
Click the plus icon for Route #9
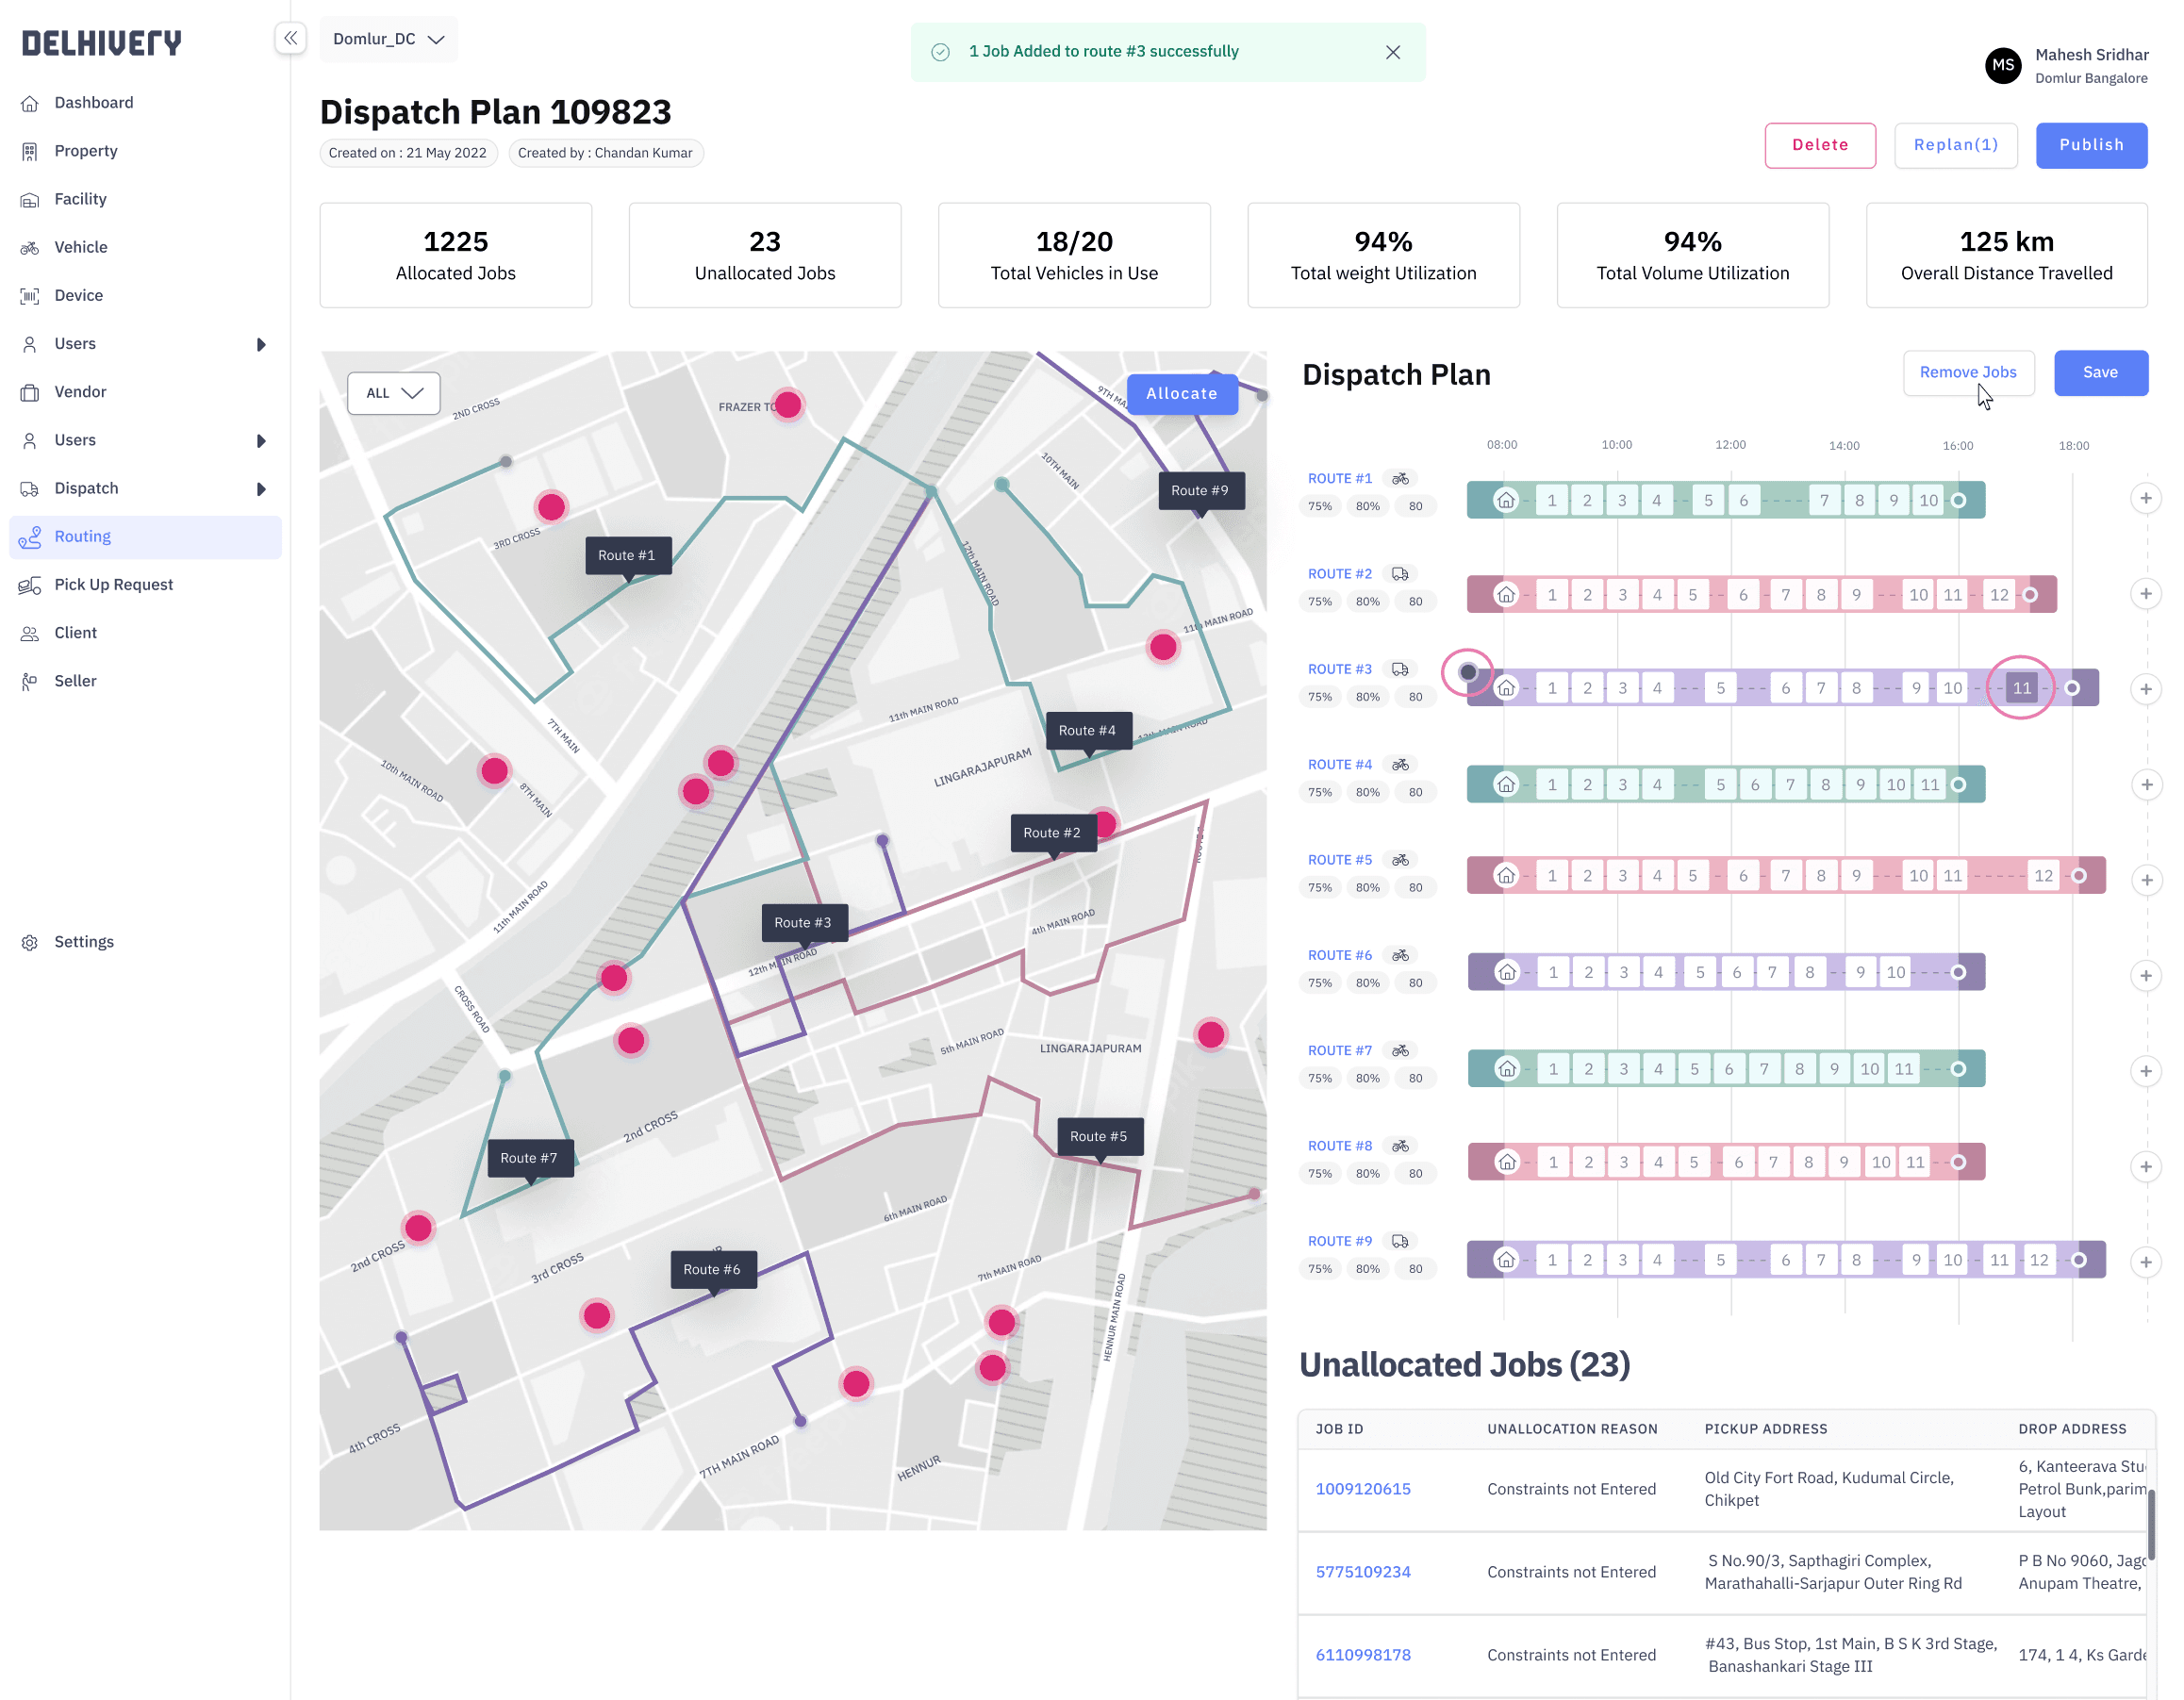click(x=2145, y=1262)
